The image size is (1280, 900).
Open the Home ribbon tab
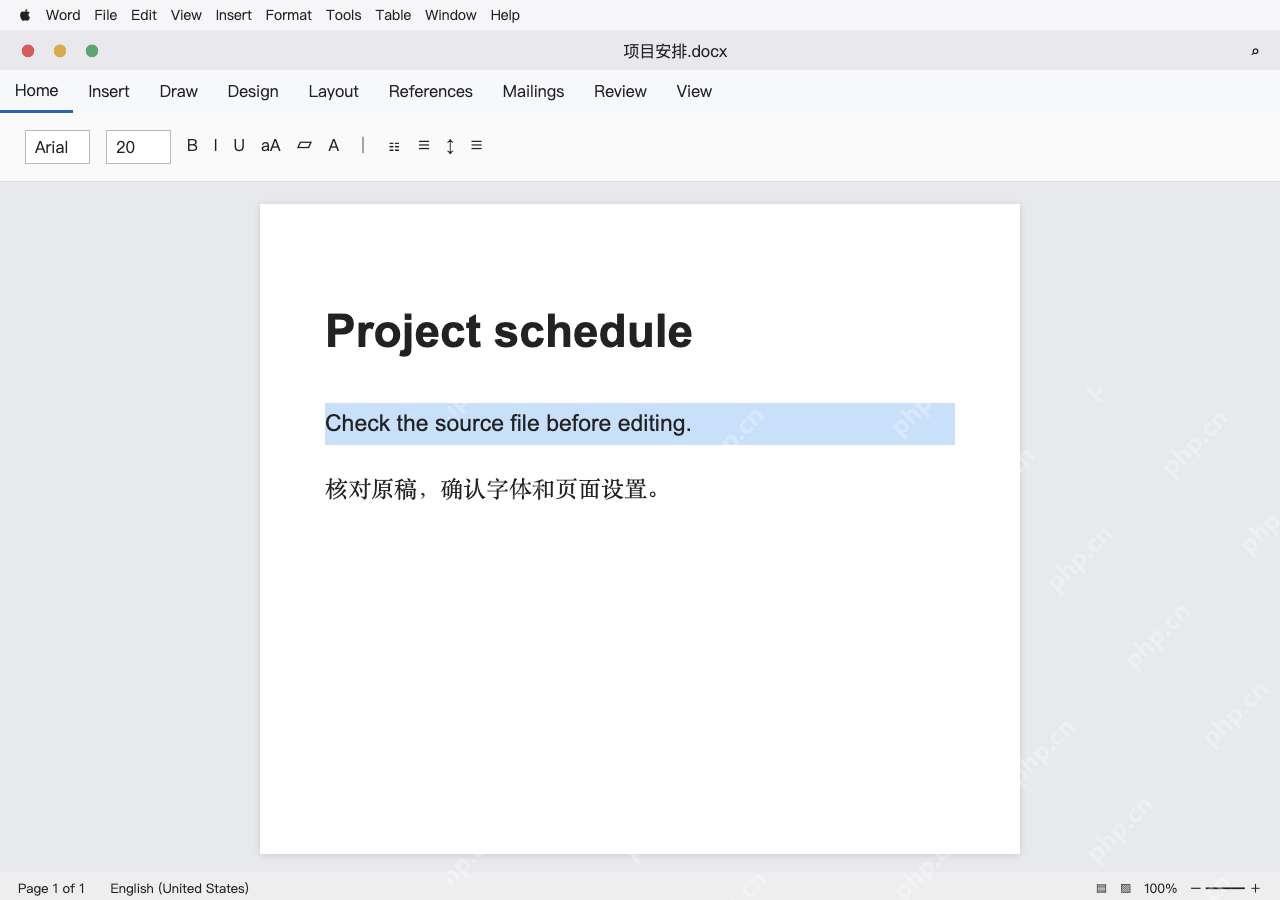[36, 91]
